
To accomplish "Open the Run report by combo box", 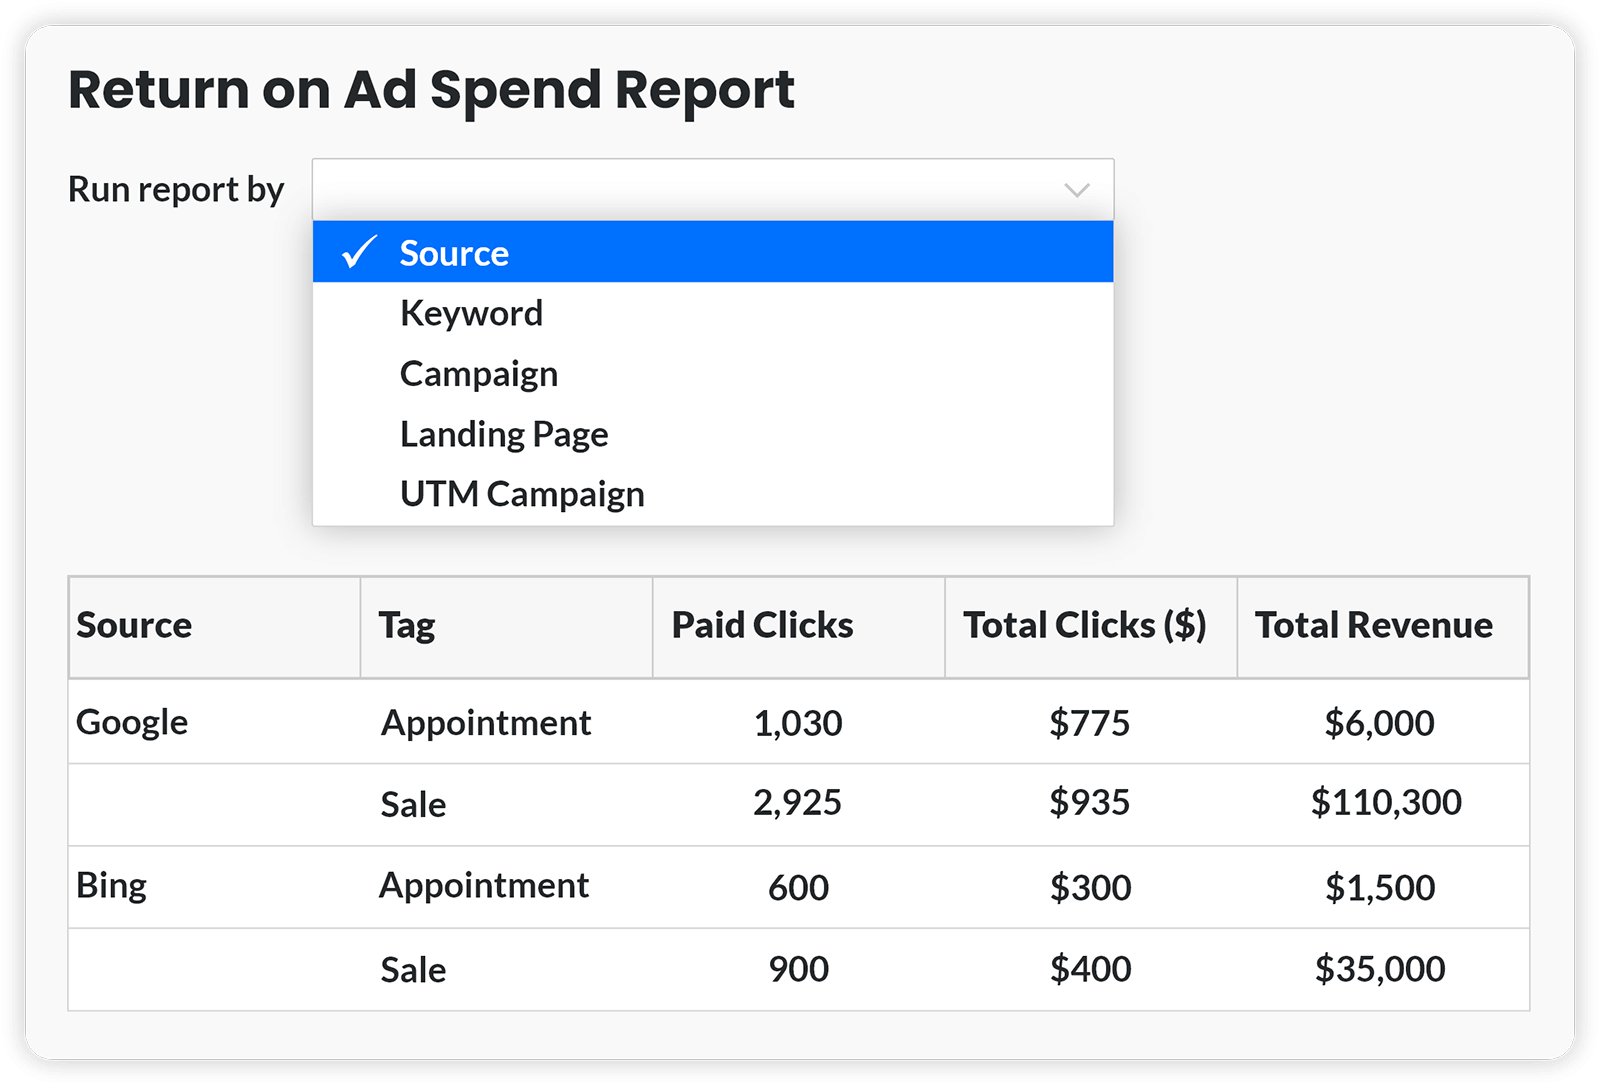I will point(712,190).
